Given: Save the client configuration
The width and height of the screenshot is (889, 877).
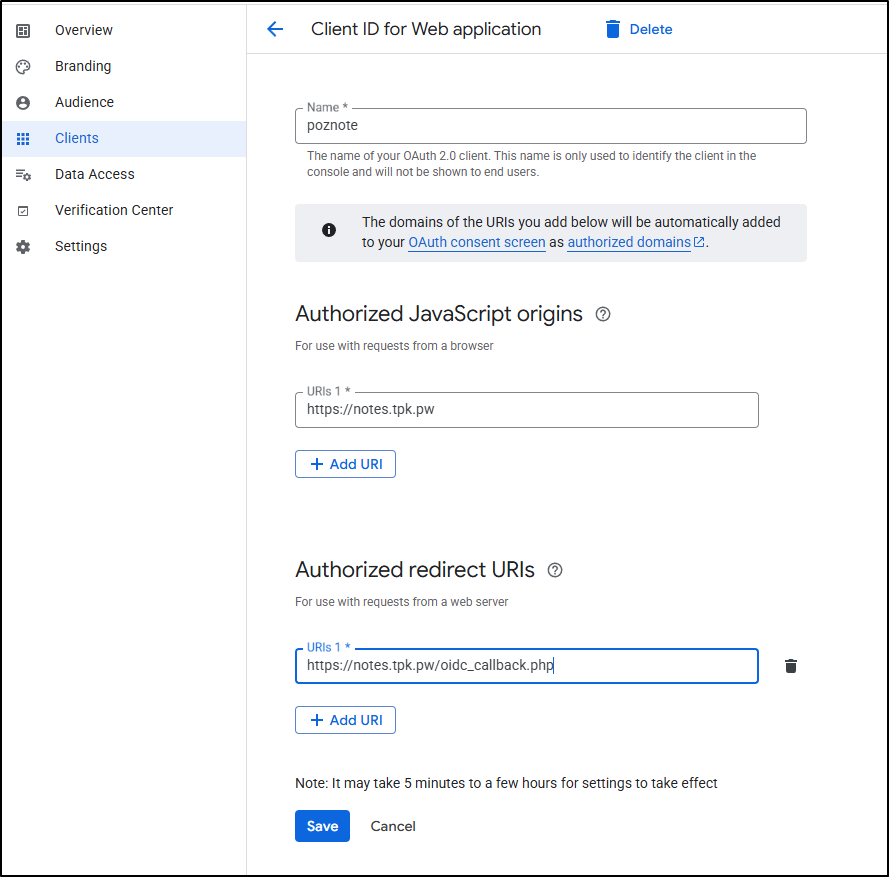Looking at the screenshot, I should pyautogui.click(x=322, y=826).
